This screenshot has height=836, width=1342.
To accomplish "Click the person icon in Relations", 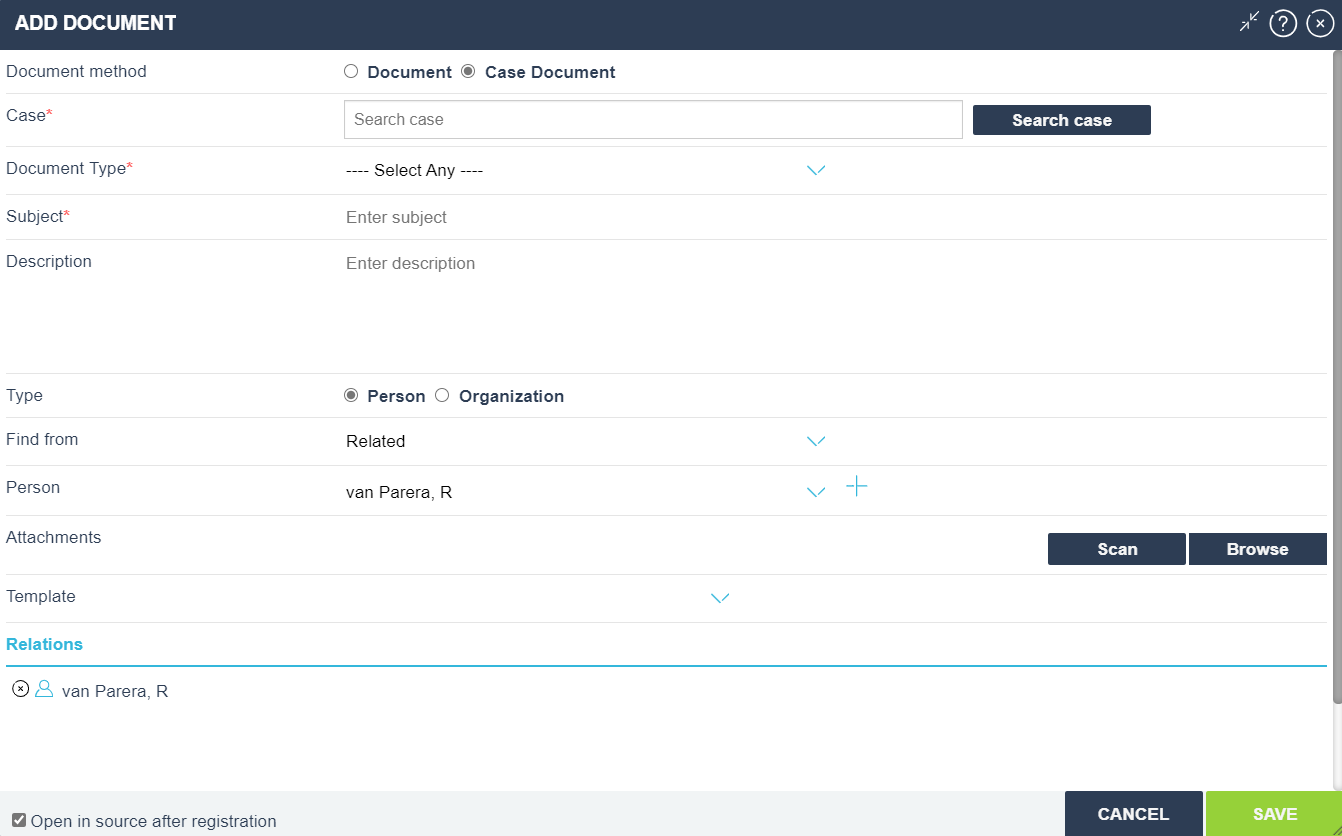I will coord(44,689).
